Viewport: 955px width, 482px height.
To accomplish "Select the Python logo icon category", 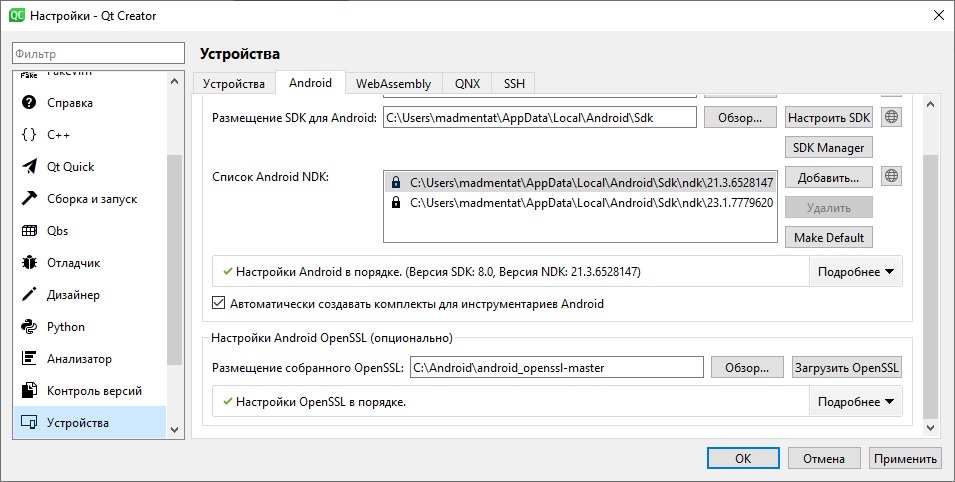I will click(x=29, y=327).
